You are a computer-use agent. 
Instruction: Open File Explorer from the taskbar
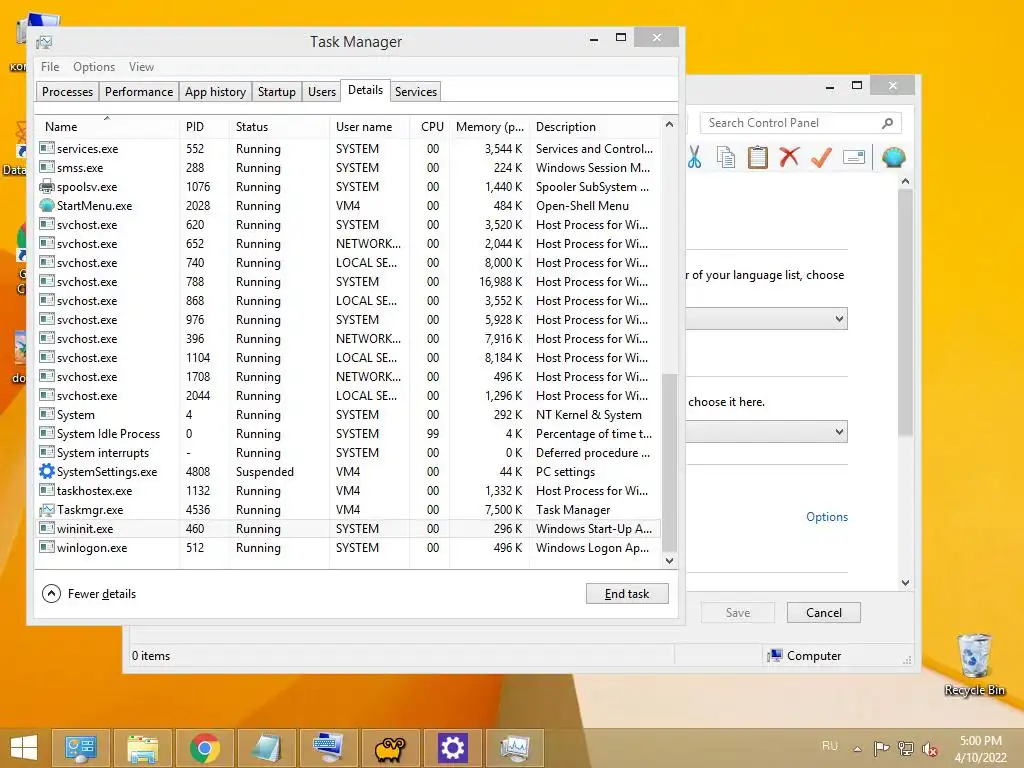tap(143, 748)
